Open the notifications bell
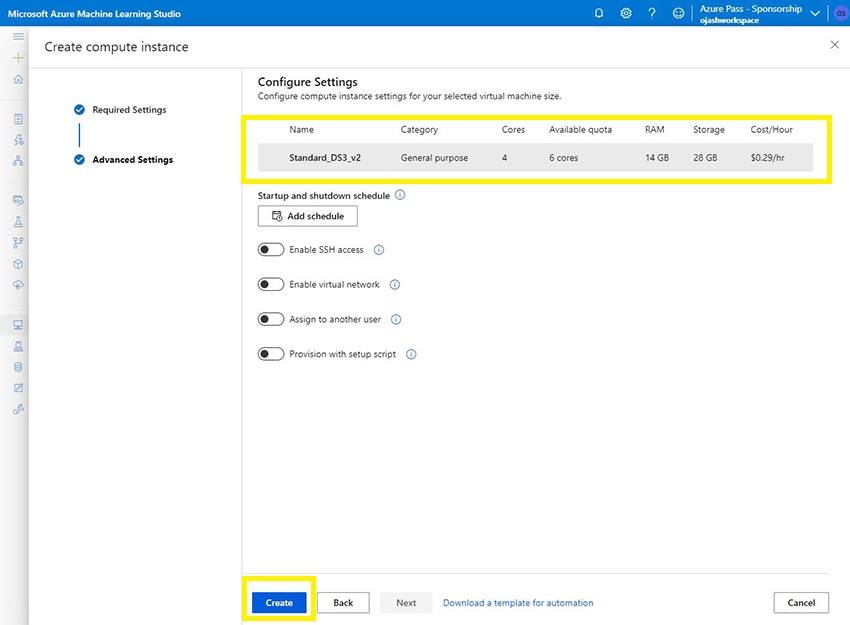The image size is (850, 625). coord(599,13)
